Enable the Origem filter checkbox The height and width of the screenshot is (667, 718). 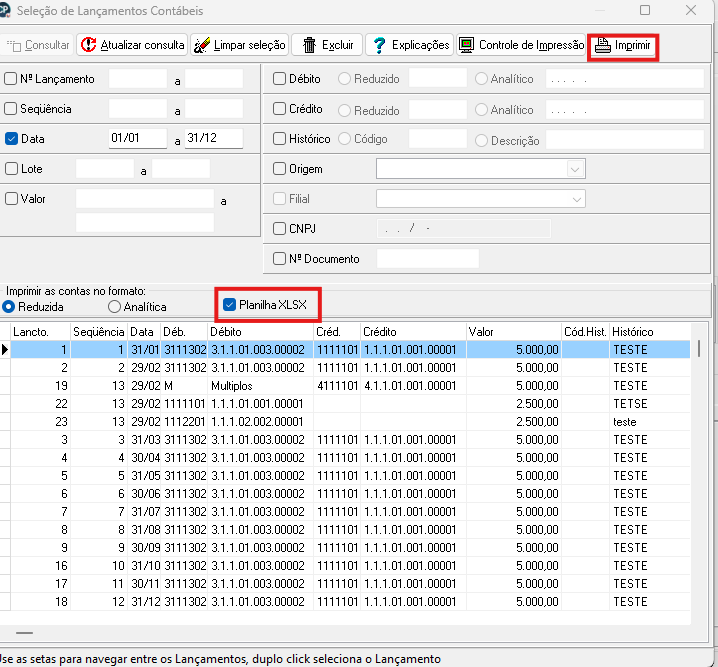click(x=279, y=168)
